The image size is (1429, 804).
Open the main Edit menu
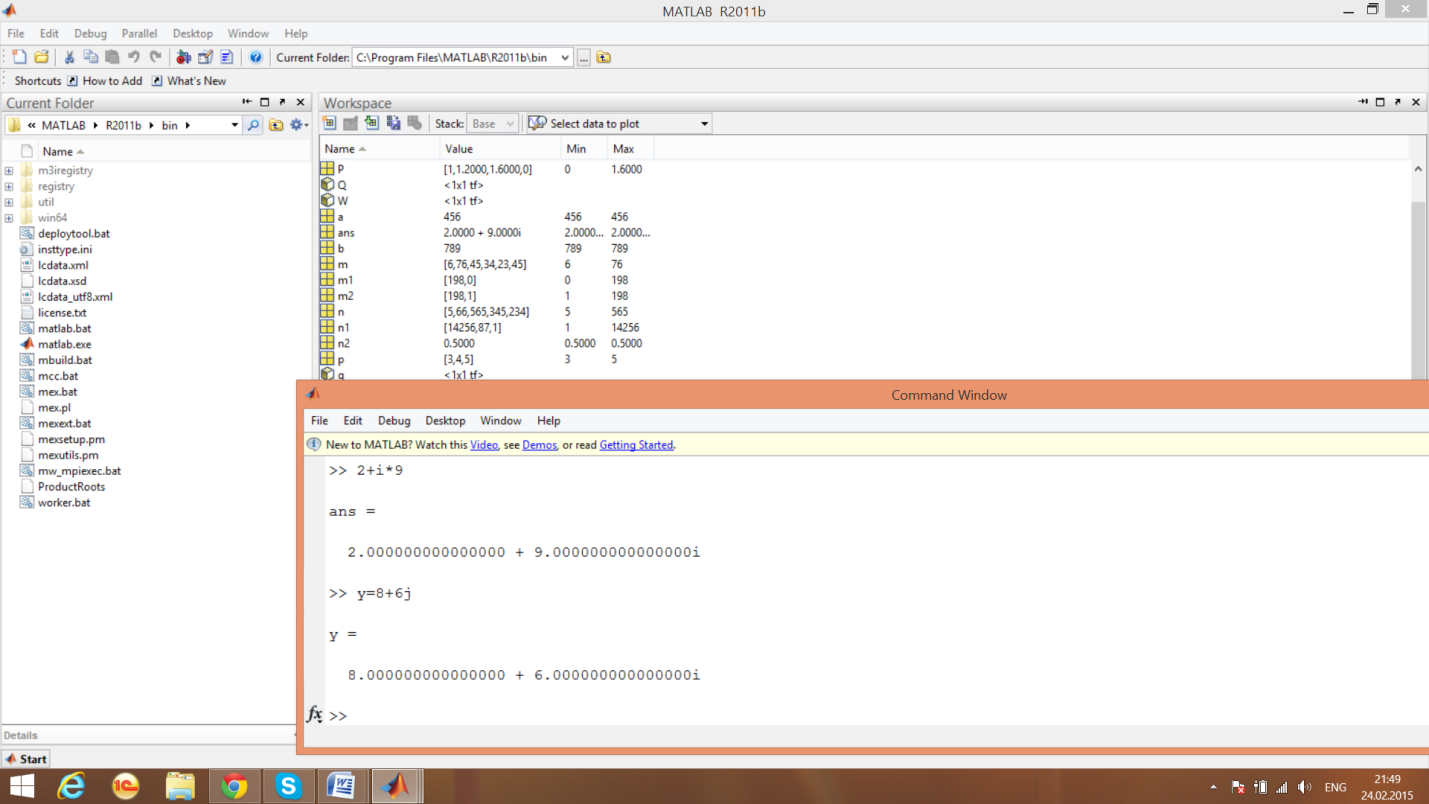pos(49,33)
